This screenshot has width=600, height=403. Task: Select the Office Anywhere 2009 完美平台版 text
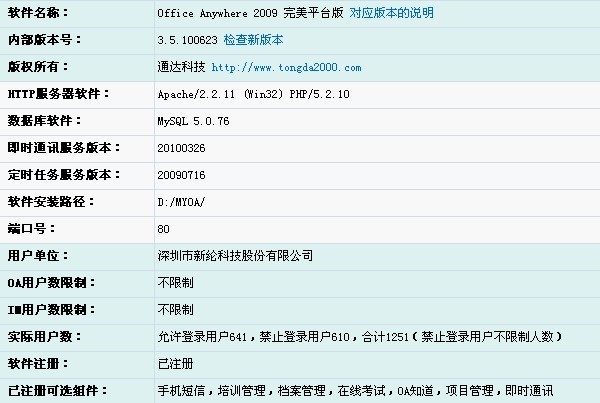coord(250,13)
